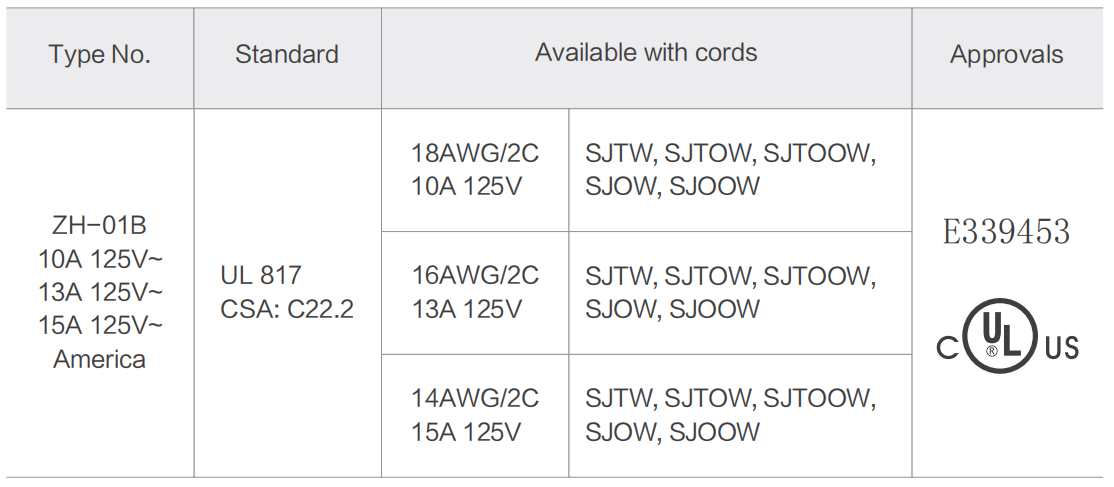Click the UL 817 standard text
This screenshot has height=487, width=1114.
pos(261,275)
